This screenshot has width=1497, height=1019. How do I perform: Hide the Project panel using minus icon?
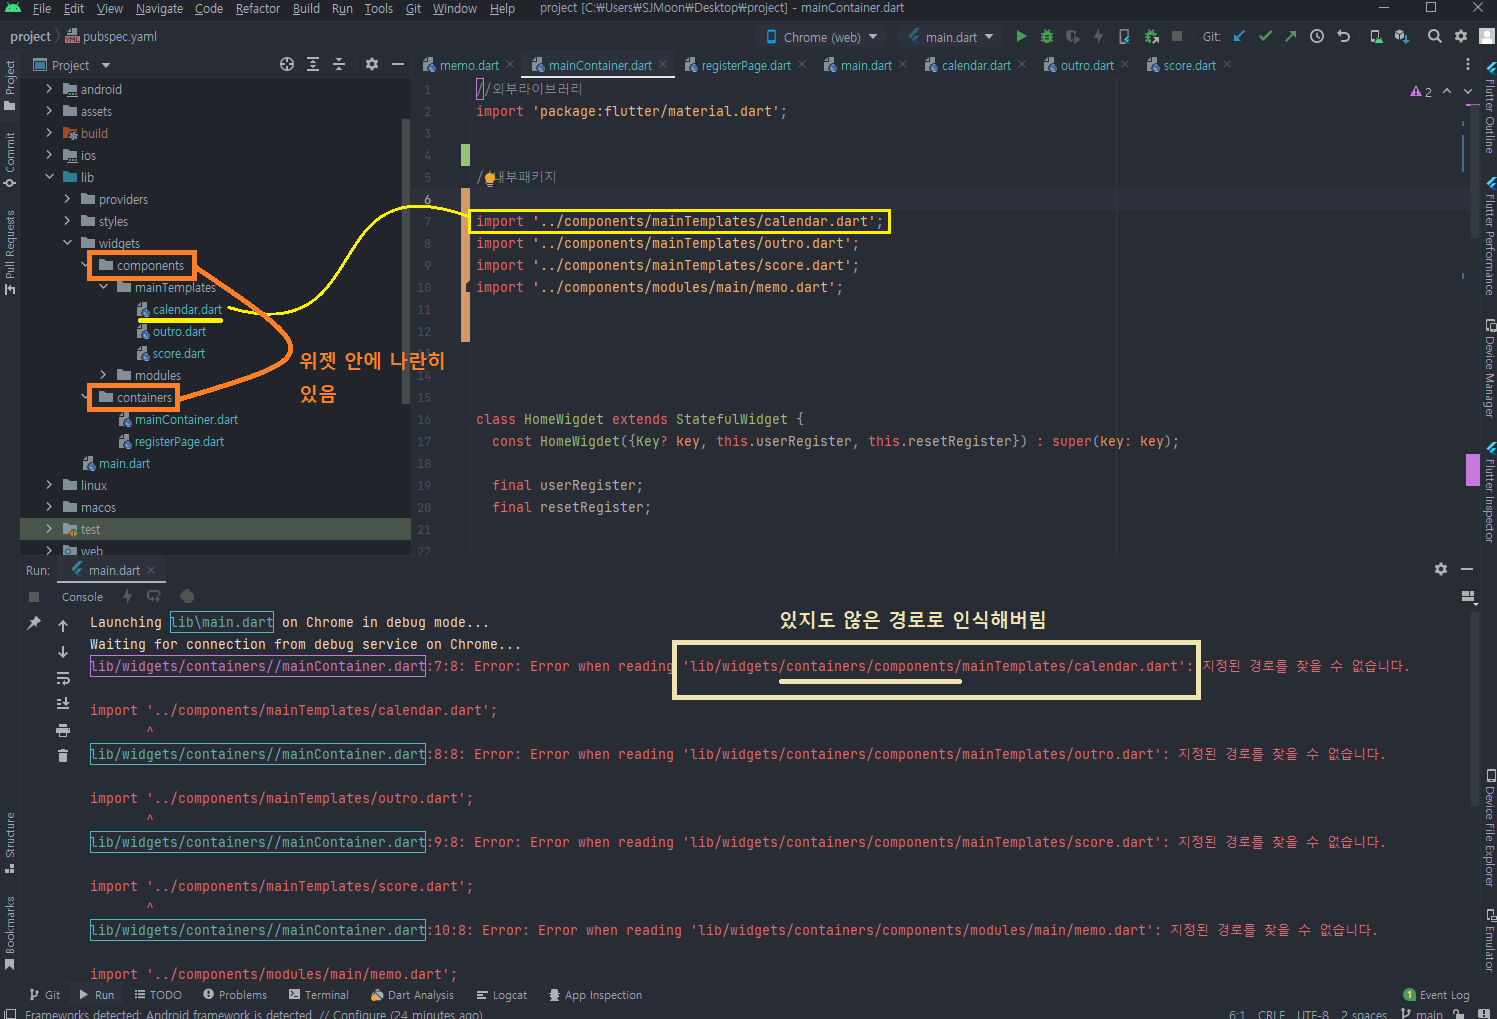(398, 64)
